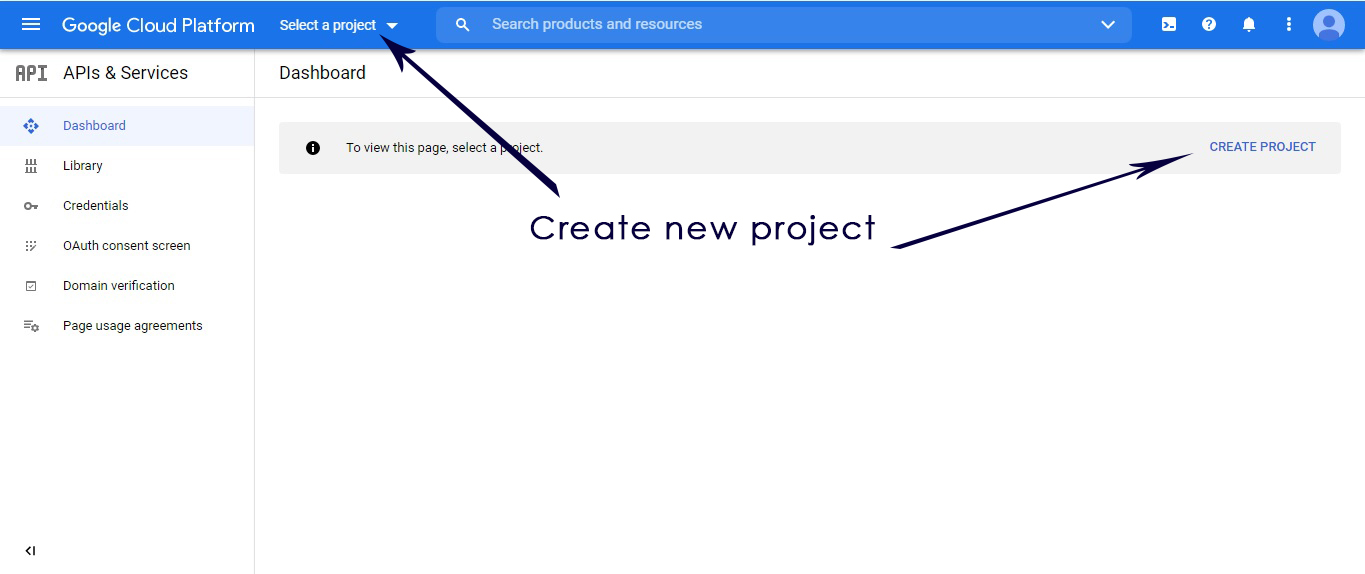Image resolution: width=1365 pixels, height=574 pixels.
Task: Open Credentials in the sidebar
Action: click(127, 206)
